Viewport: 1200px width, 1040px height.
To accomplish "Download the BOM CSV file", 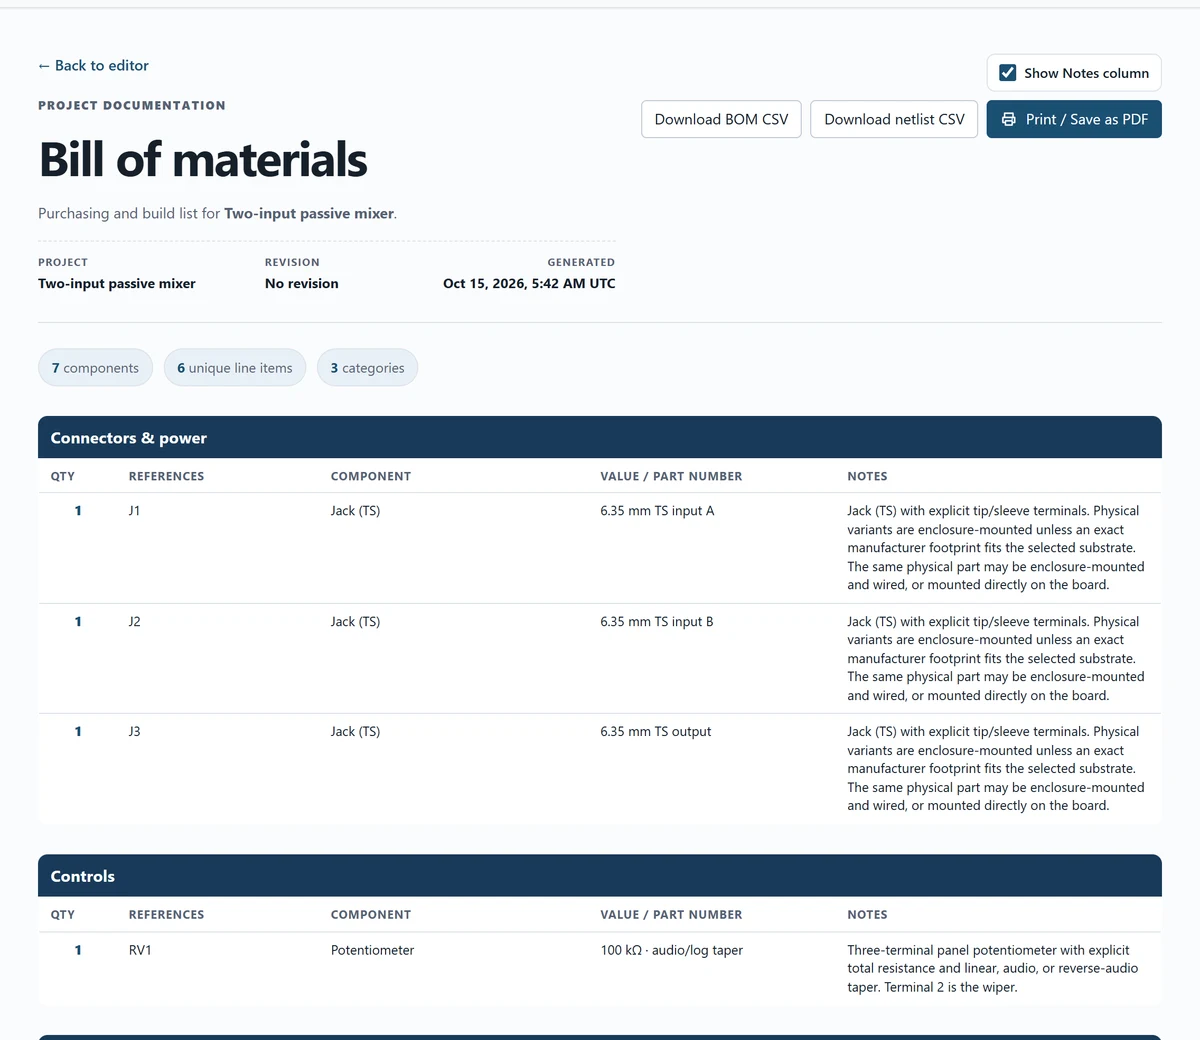I will [721, 119].
